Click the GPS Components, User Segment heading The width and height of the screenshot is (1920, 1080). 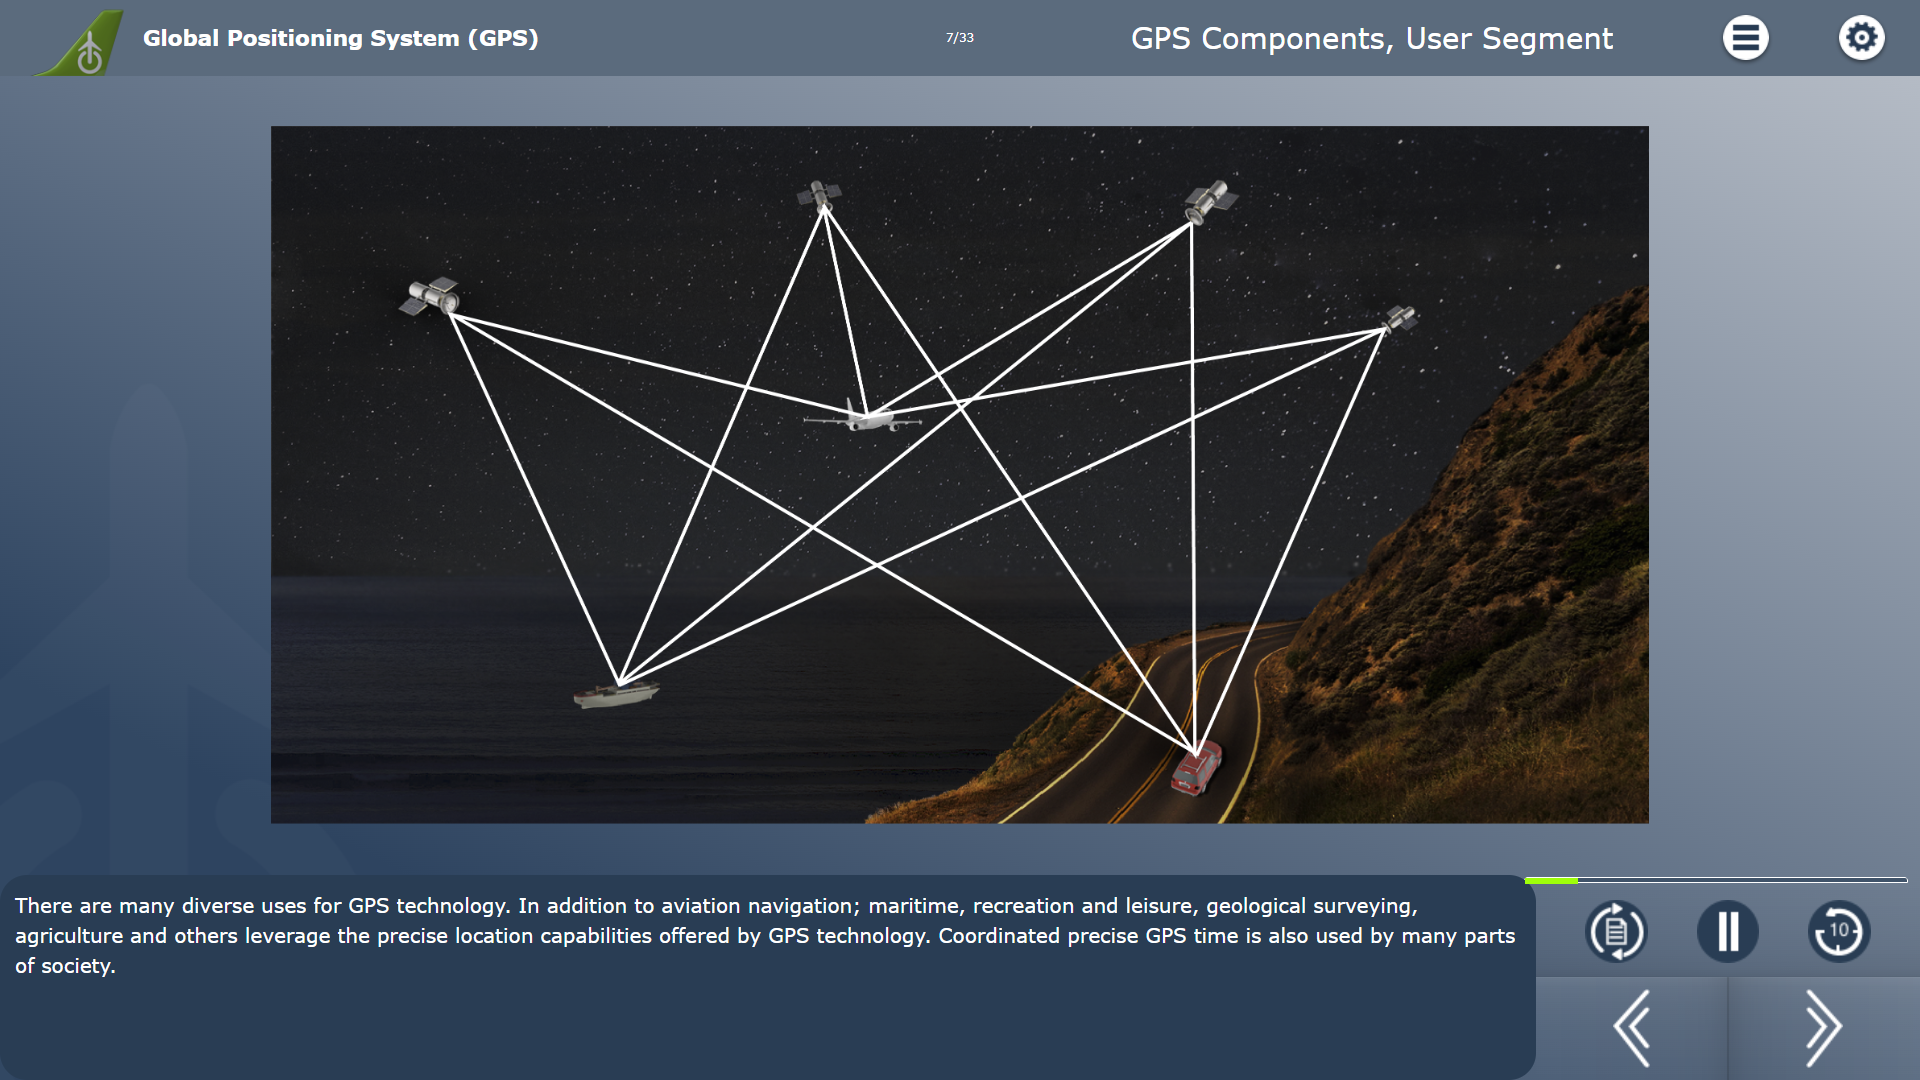pos(1372,39)
